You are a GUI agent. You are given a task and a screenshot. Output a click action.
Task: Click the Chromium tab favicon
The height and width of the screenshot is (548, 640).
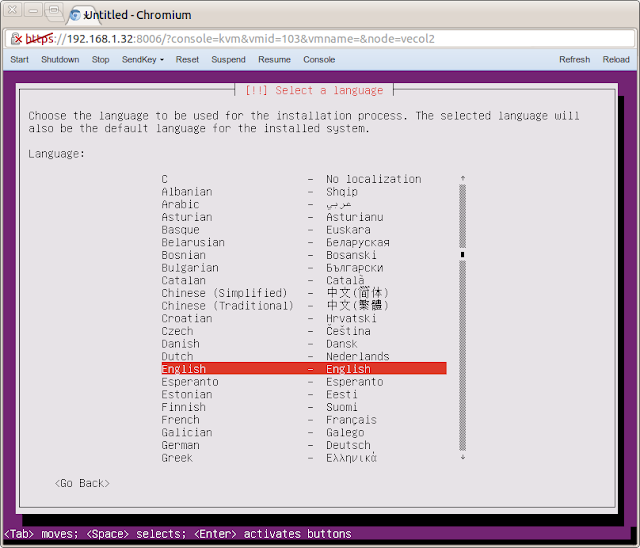pos(75,15)
